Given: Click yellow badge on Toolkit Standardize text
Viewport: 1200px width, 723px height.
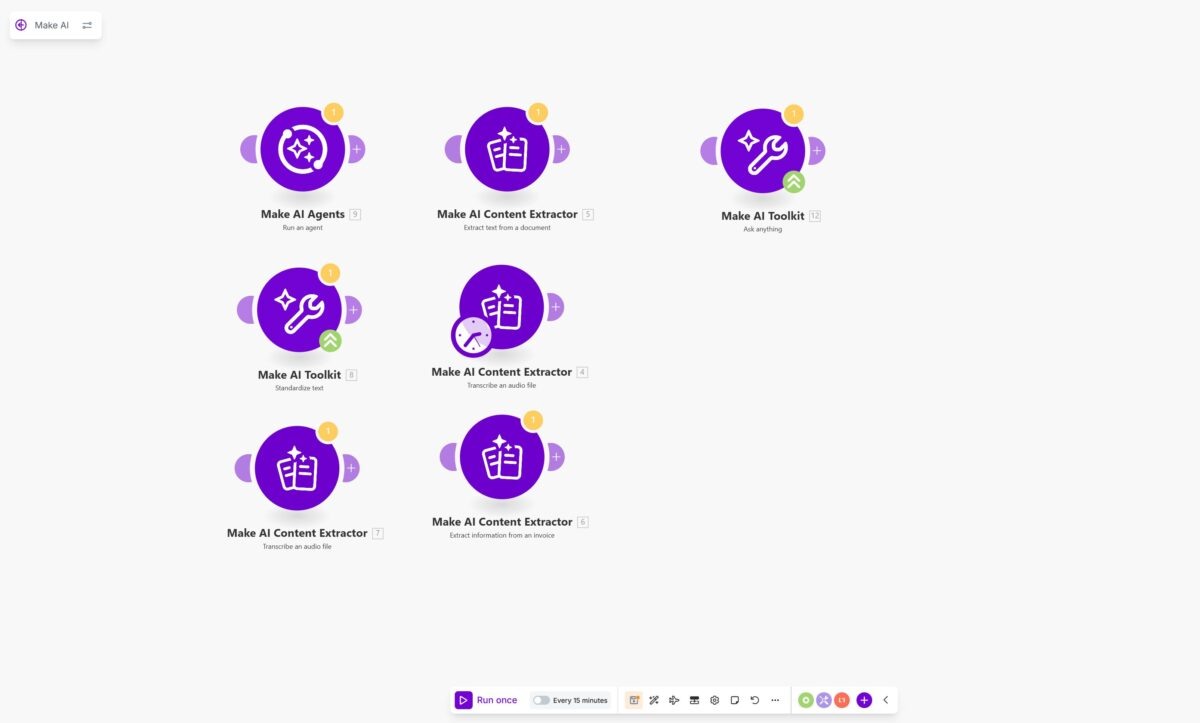Looking at the screenshot, I should 330,273.
